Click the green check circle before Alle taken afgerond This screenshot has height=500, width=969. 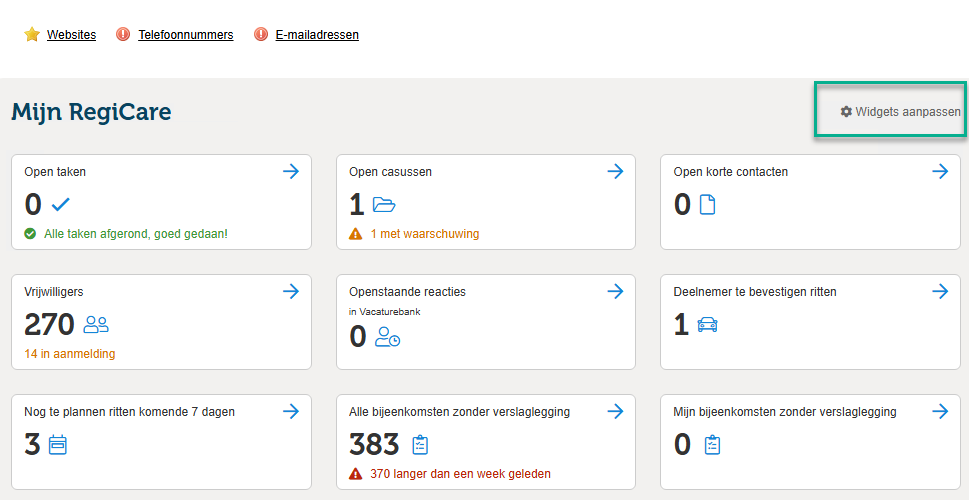point(30,234)
